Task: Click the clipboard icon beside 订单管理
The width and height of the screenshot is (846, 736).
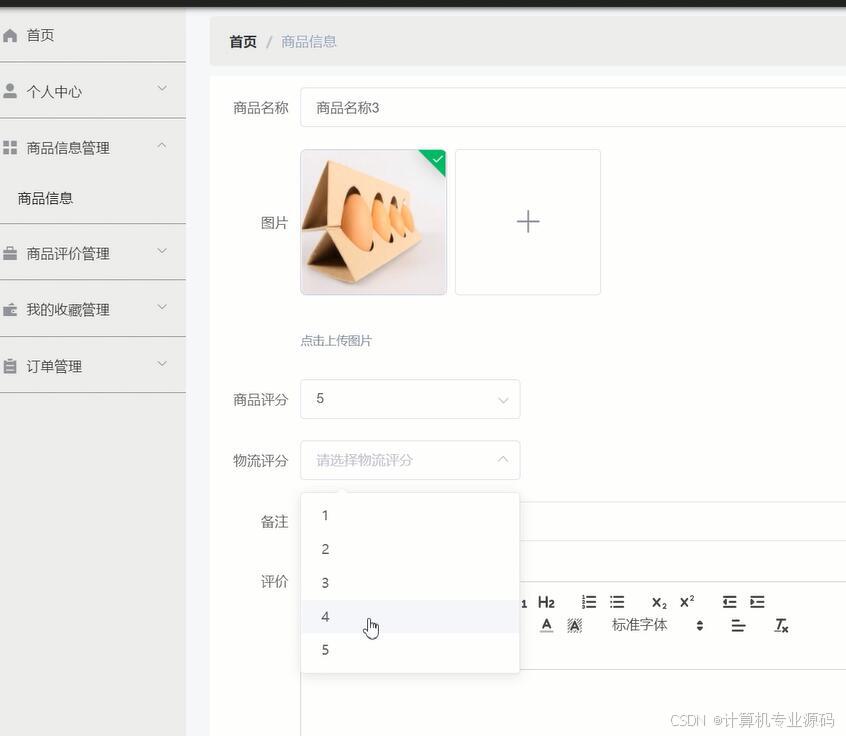Action: click(10, 366)
